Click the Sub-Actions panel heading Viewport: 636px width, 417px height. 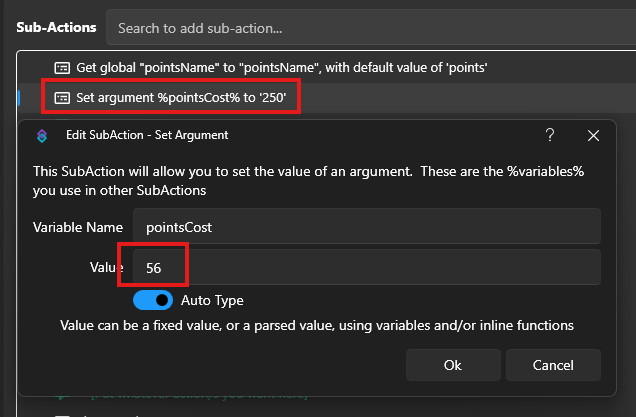coord(56,28)
